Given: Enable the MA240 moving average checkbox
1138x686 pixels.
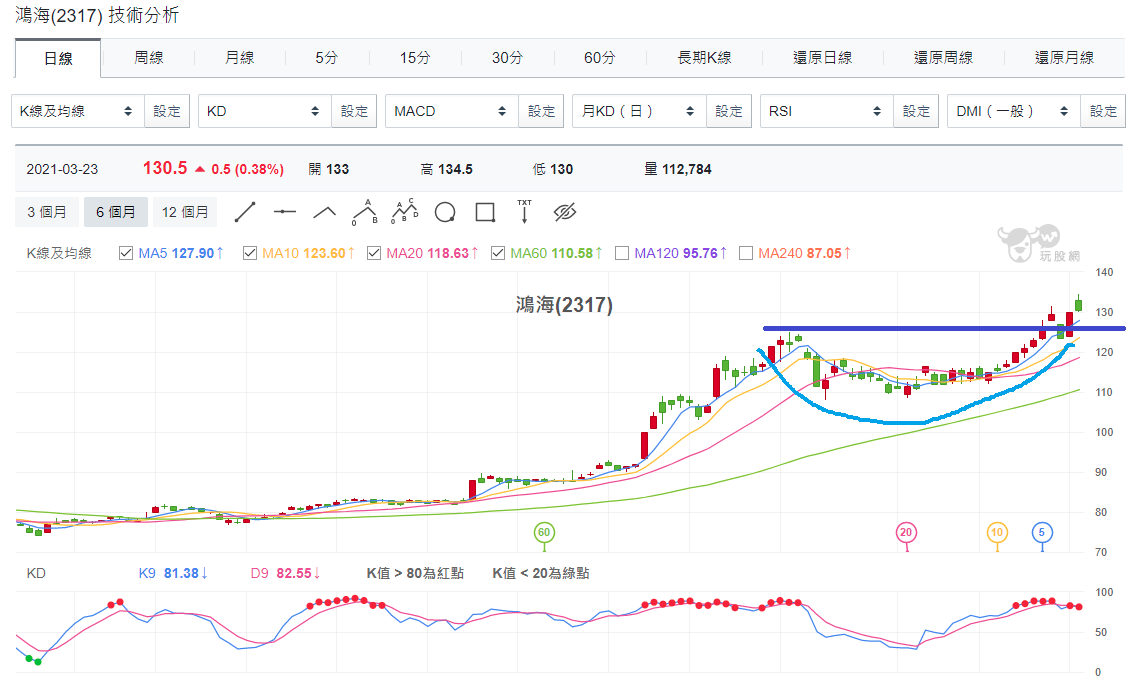Looking at the screenshot, I should (745, 253).
